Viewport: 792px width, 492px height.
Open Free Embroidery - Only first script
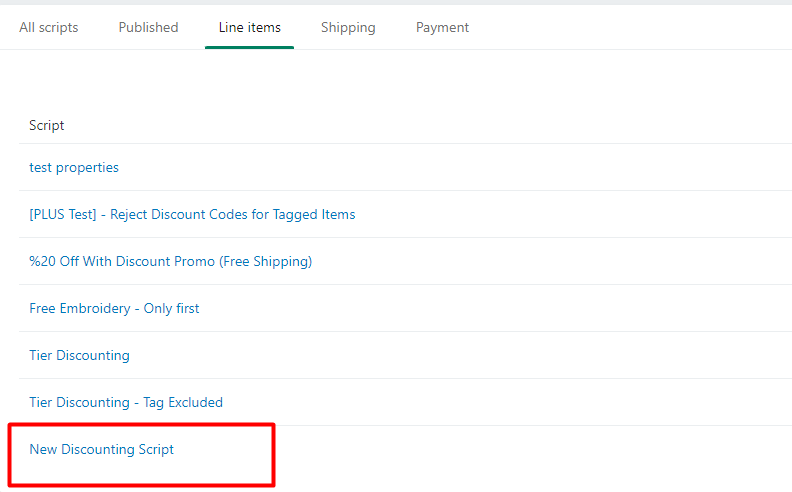pos(114,308)
